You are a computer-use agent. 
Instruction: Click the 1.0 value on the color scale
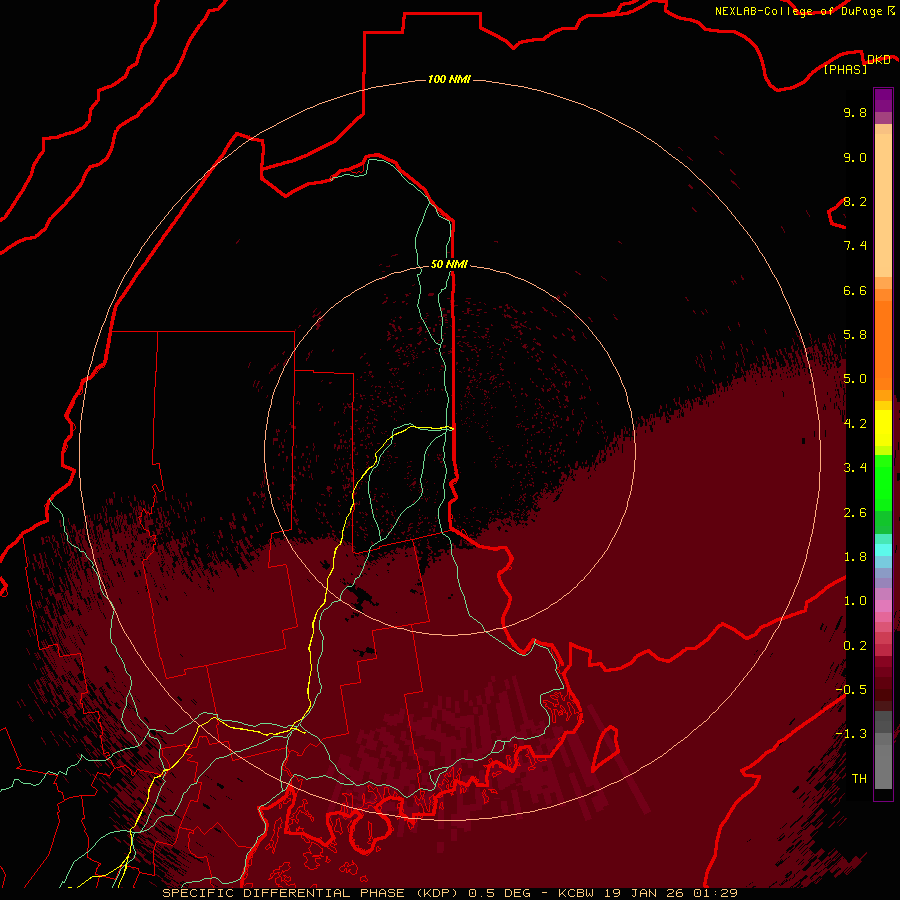click(855, 601)
